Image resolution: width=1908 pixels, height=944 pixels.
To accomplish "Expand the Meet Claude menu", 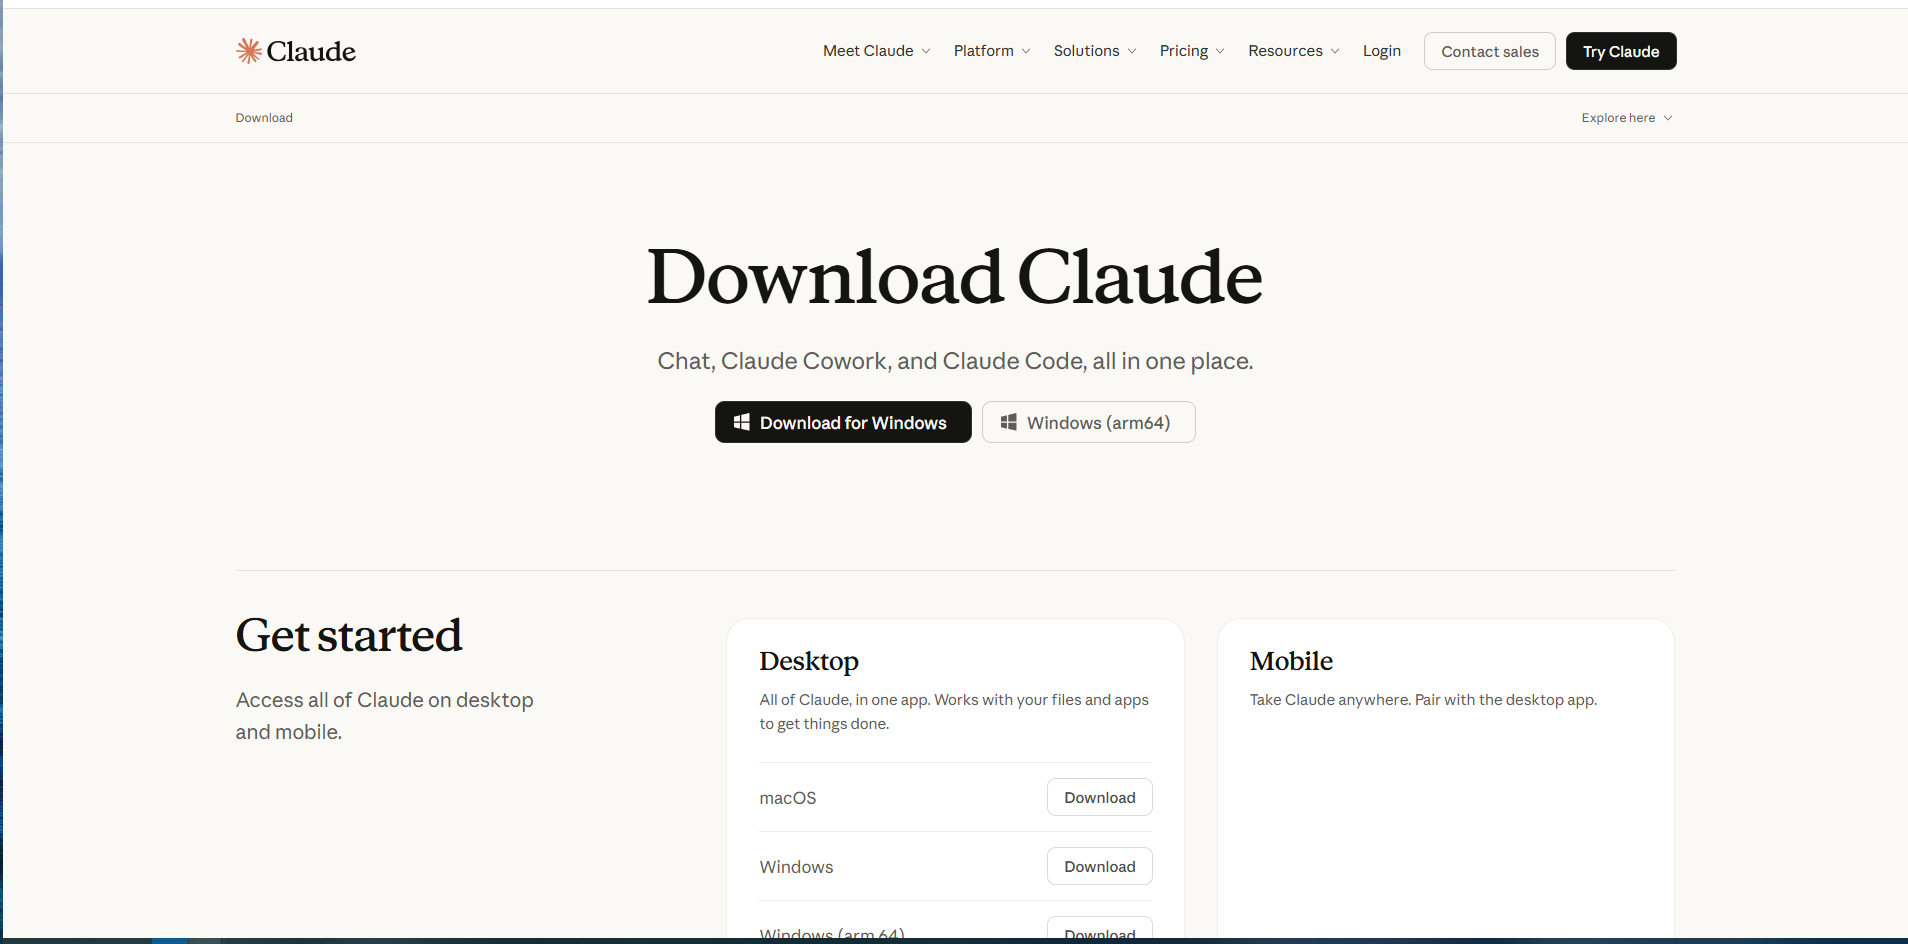I will (x=876, y=51).
